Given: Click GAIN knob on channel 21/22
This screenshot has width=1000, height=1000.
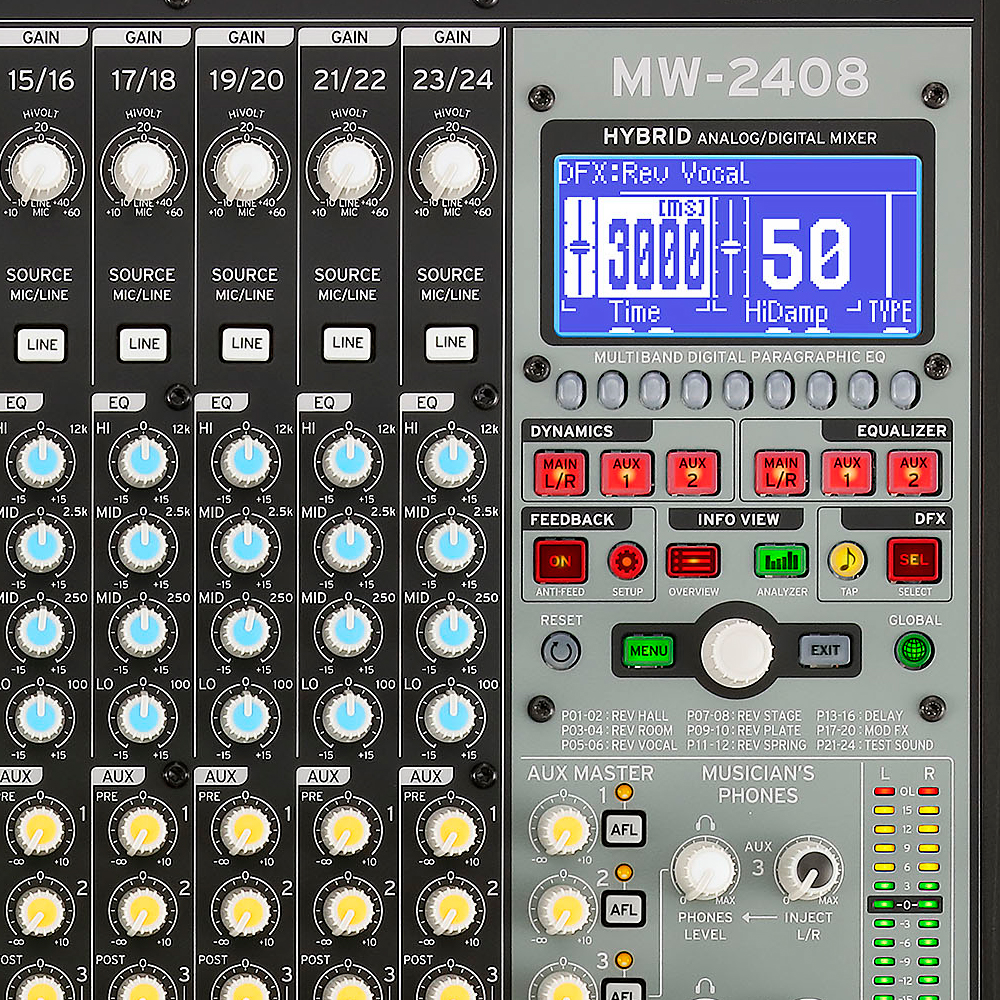Looking at the screenshot, I should 349,170.
